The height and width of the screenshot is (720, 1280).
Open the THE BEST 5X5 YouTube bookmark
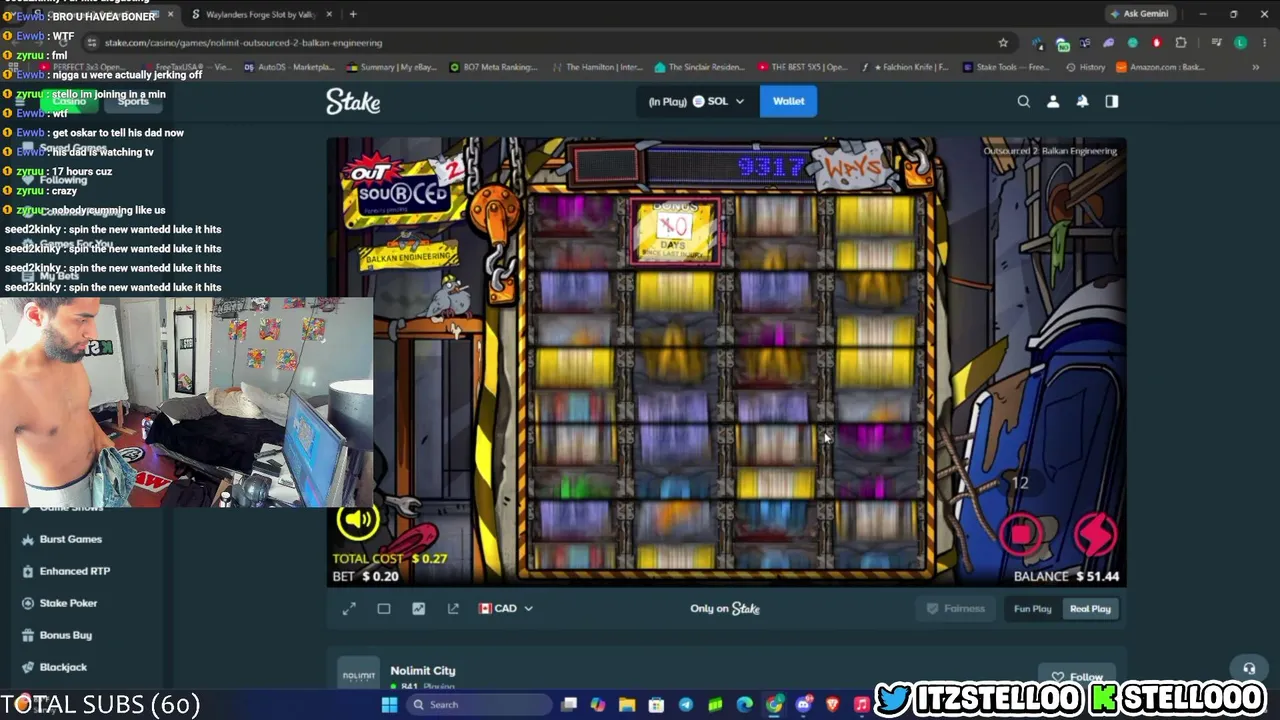(x=802, y=67)
